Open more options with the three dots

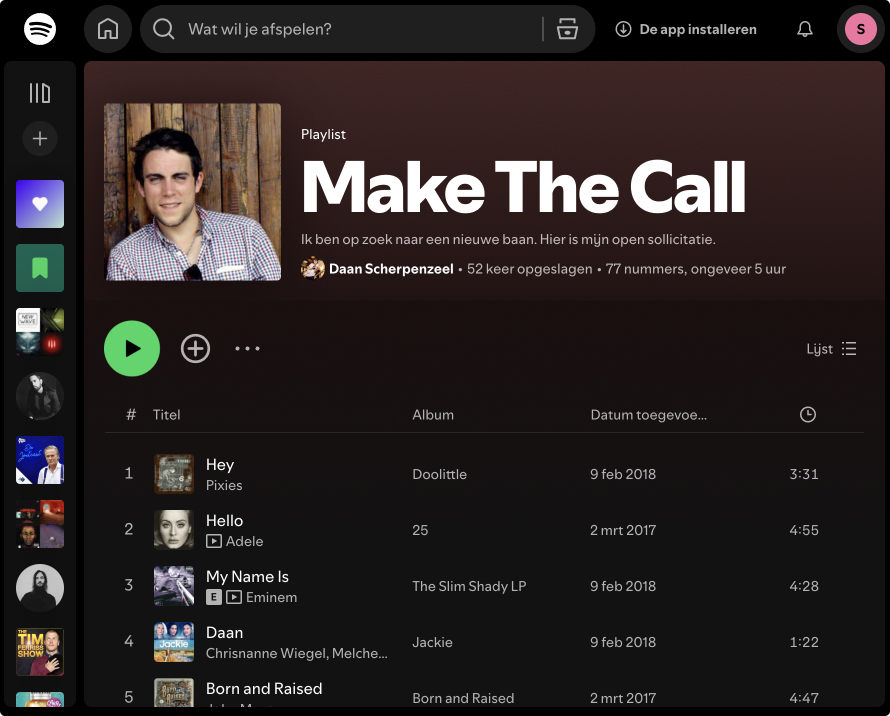pyautogui.click(x=247, y=348)
